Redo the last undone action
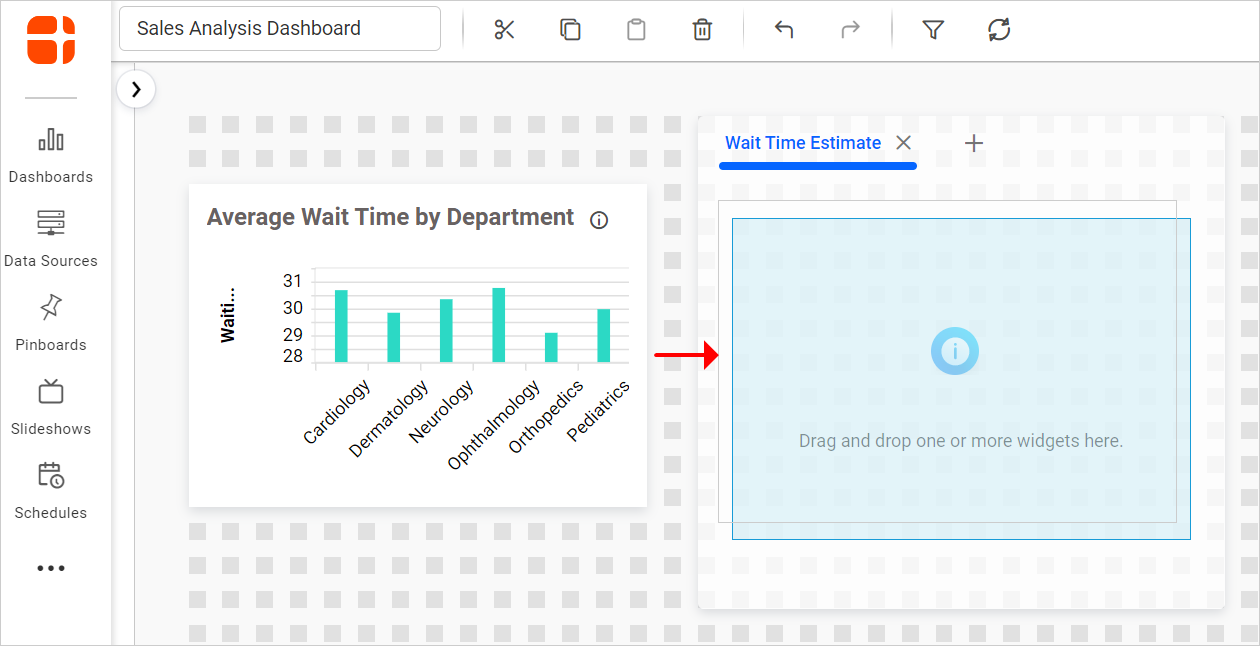The image size is (1260, 646). tap(850, 30)
